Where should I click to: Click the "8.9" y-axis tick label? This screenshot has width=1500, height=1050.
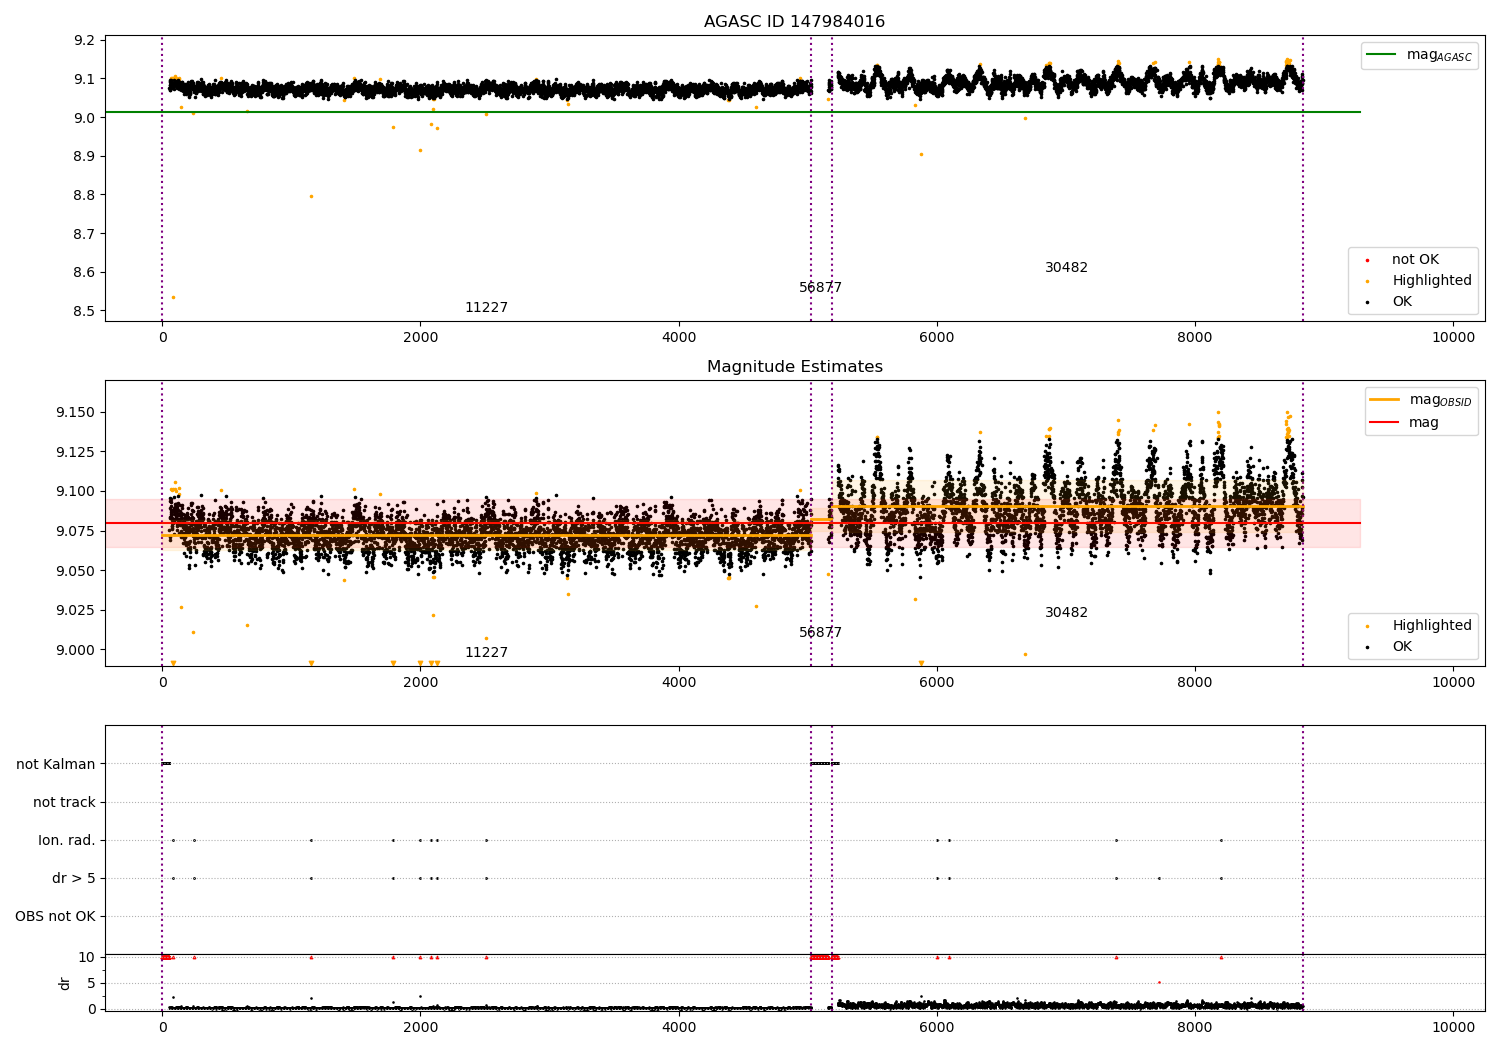point(83,157)
